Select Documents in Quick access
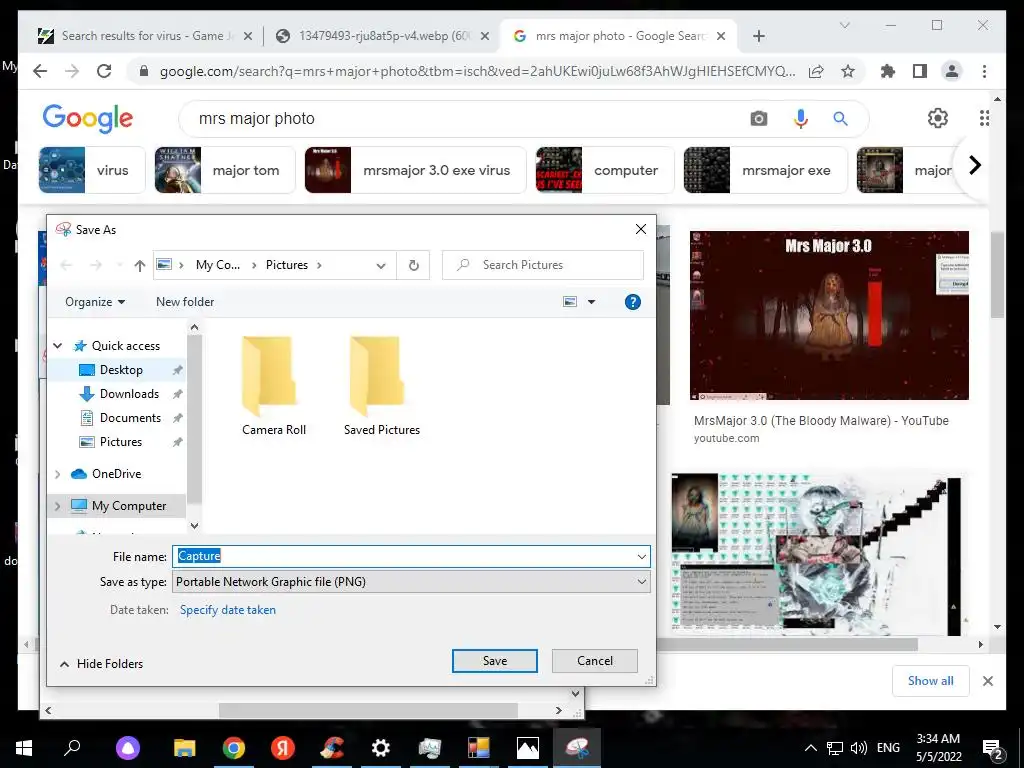This screenshot has height=768, width=1024. [130, 418]
